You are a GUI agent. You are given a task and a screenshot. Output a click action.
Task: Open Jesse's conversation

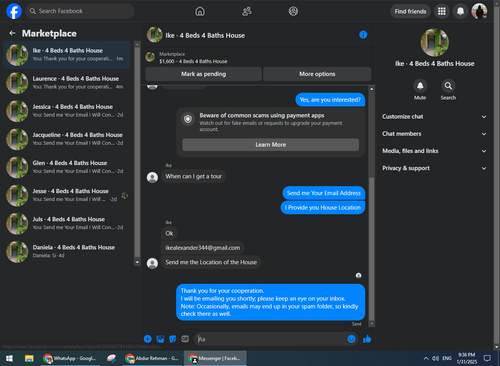pyautogui.click(x=68, y=196)
